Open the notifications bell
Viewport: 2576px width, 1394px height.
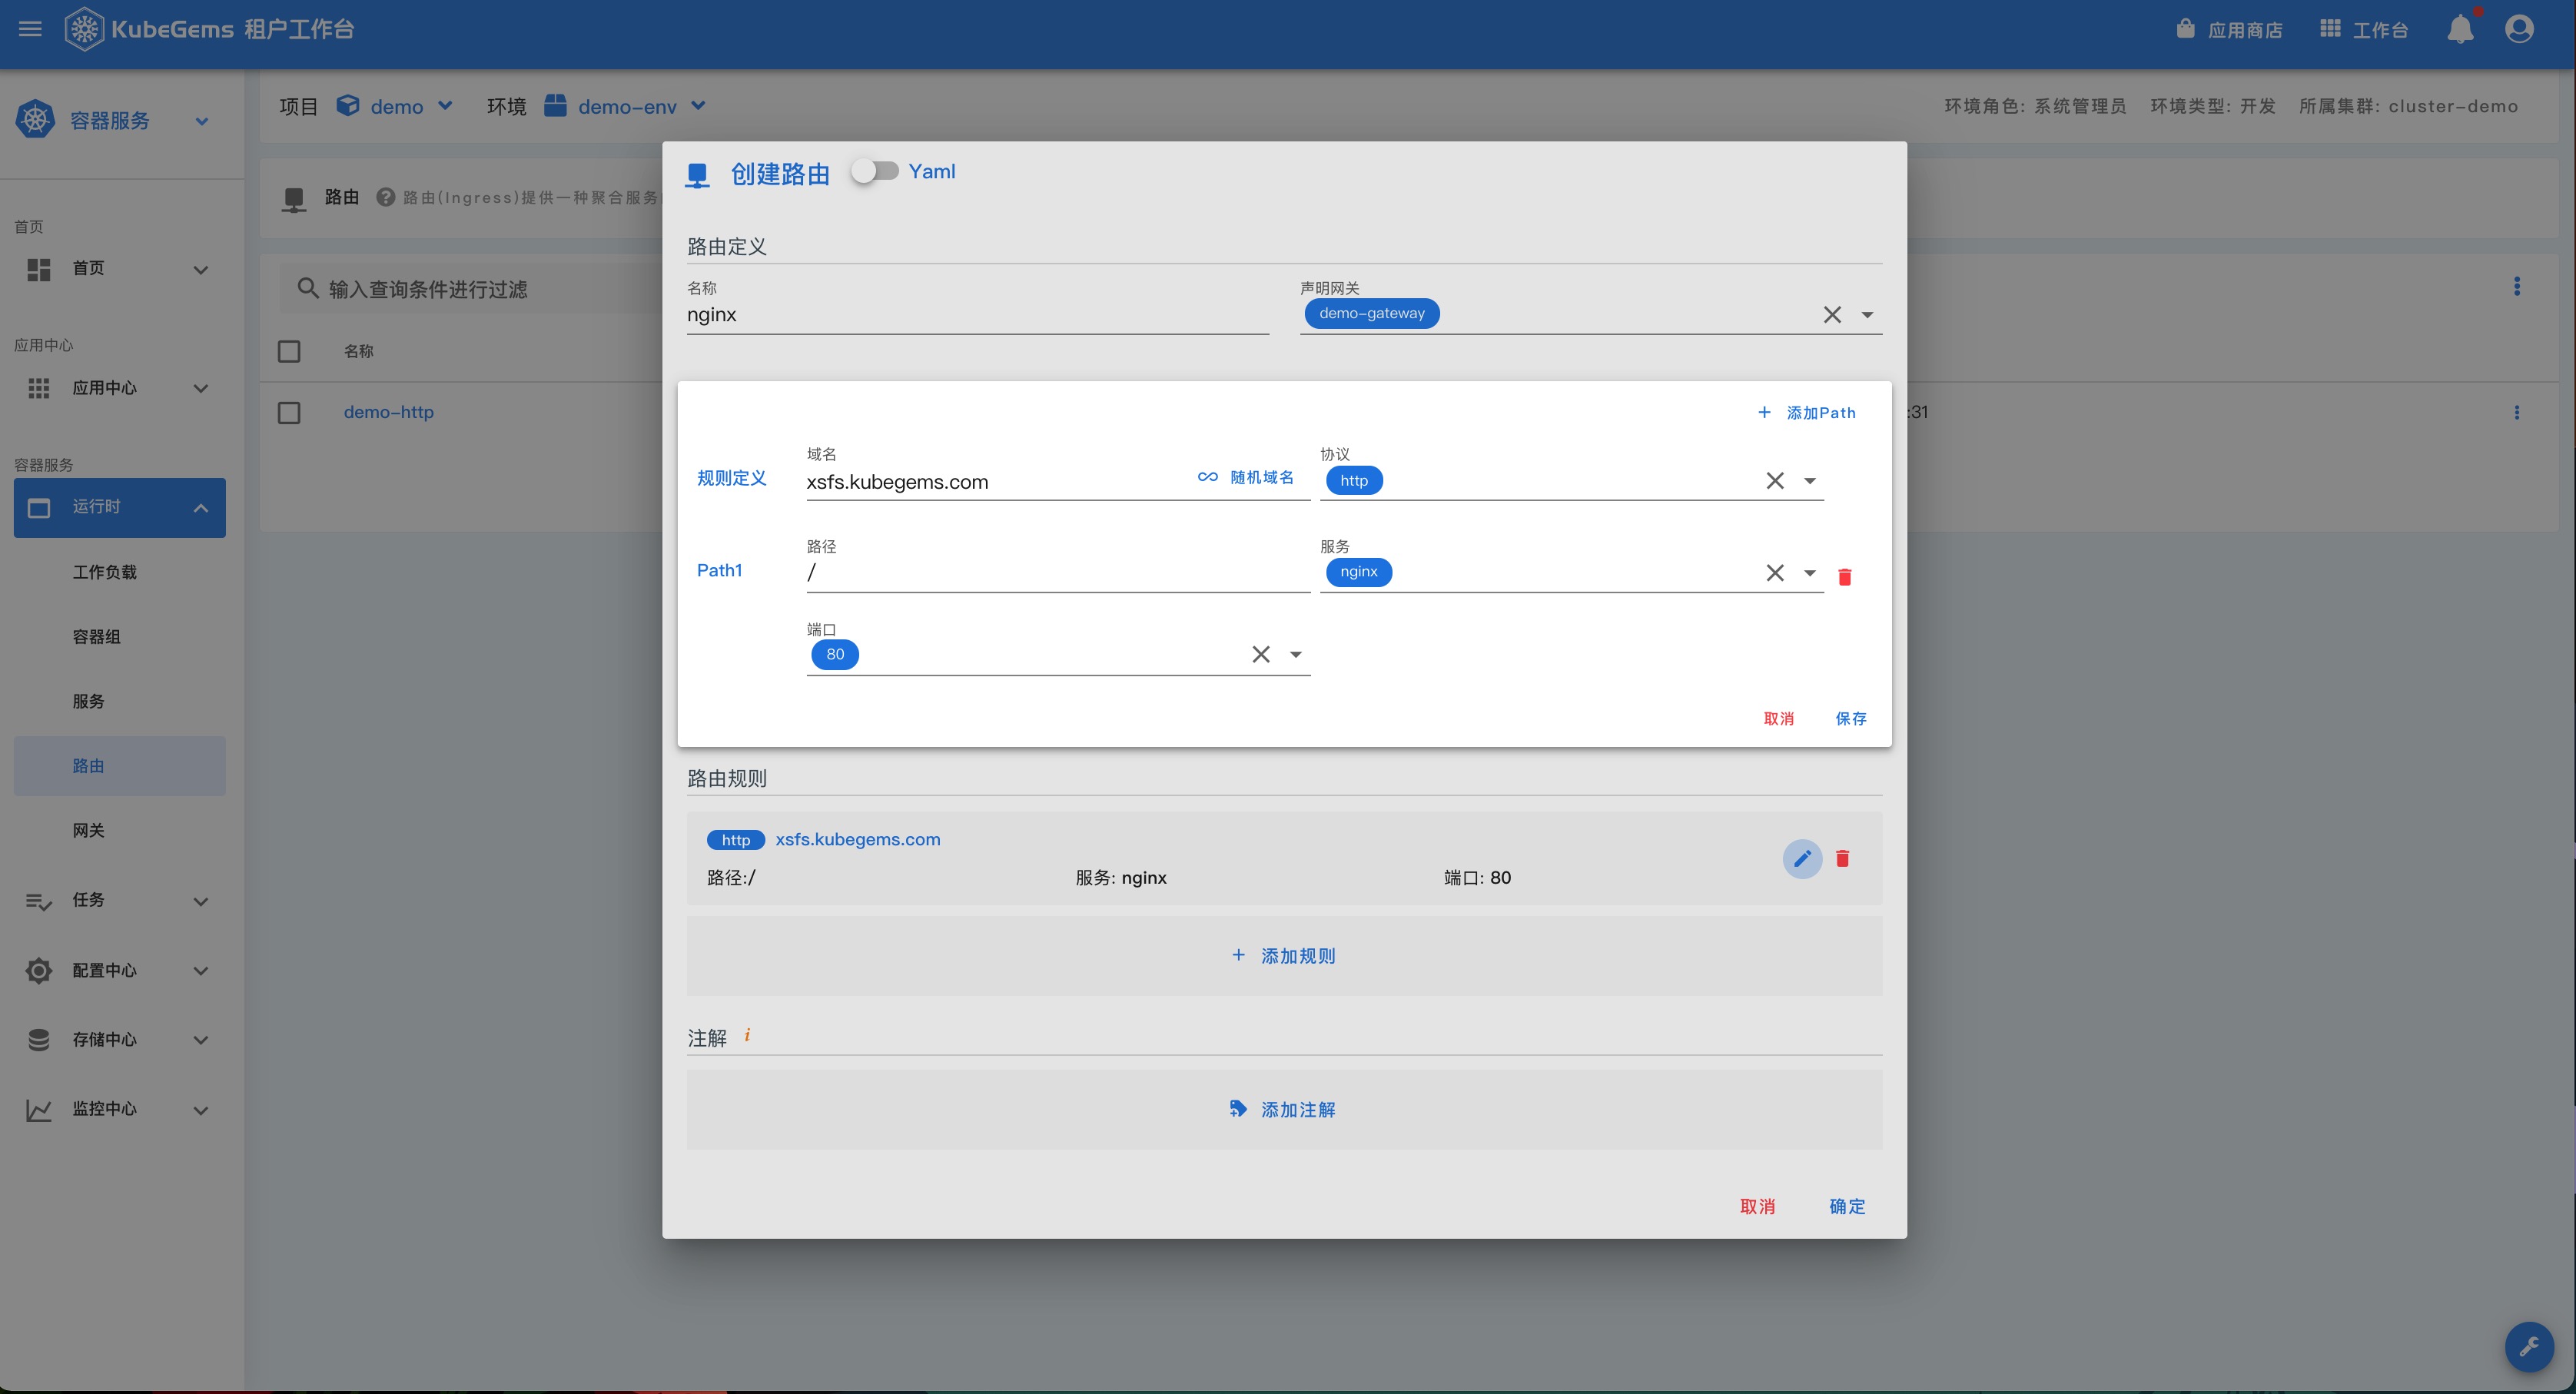2461,29
